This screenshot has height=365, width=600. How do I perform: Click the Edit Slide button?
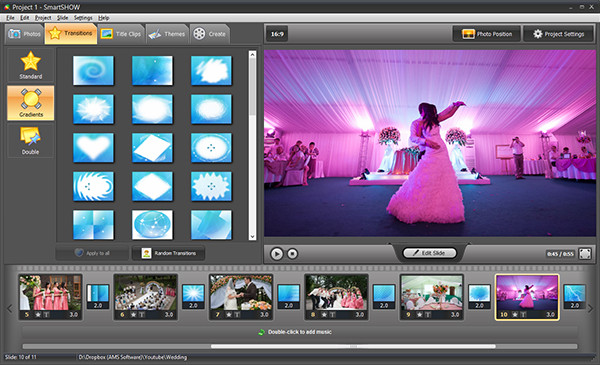[430, 253]
